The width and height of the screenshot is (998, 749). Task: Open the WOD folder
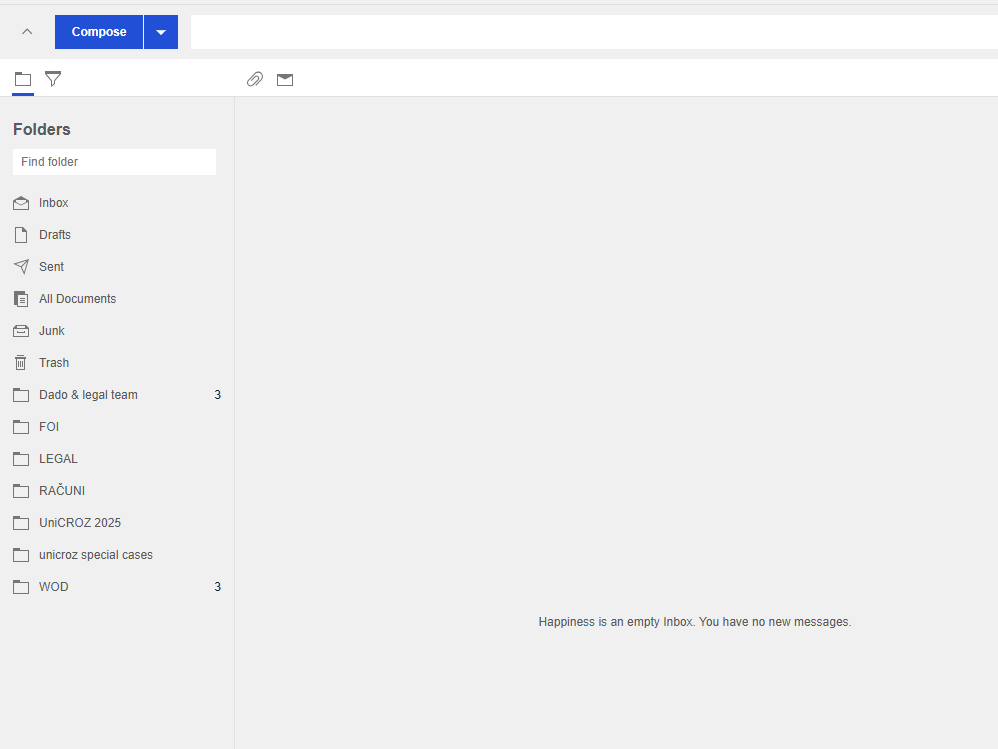117,587
